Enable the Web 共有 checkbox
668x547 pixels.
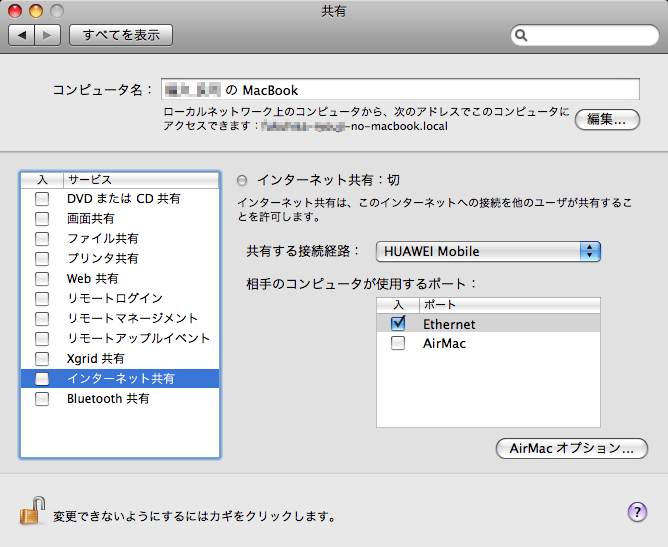(42, 279)
